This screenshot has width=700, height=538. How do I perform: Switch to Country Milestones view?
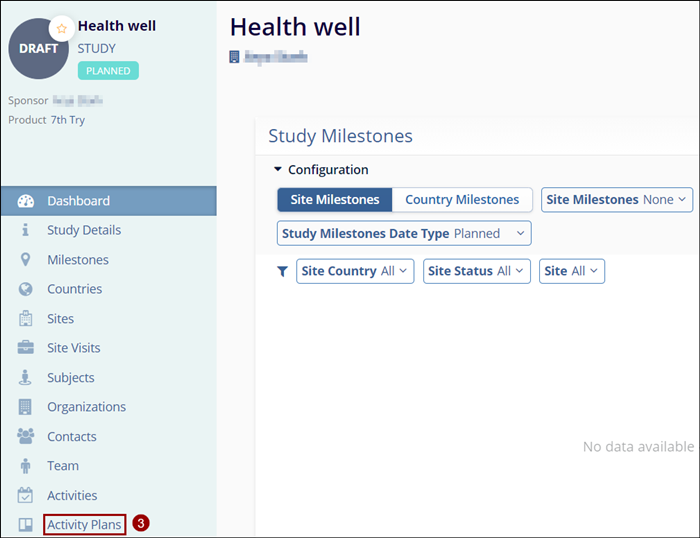click(x=461, y=200)
